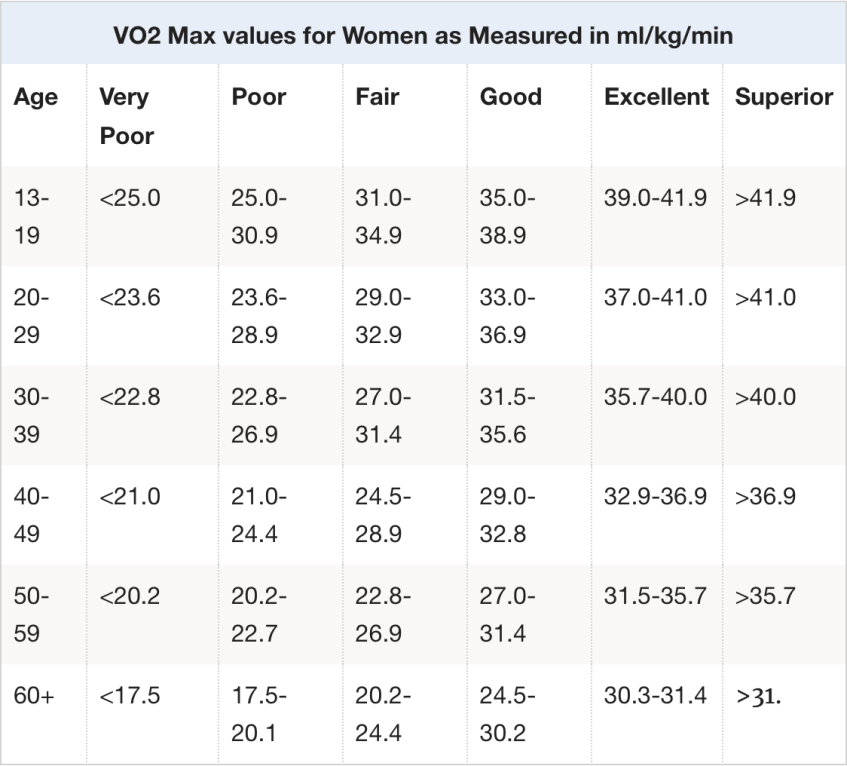
Task: Select the <17.5 Very Poor cell
Action: (130, 696)
